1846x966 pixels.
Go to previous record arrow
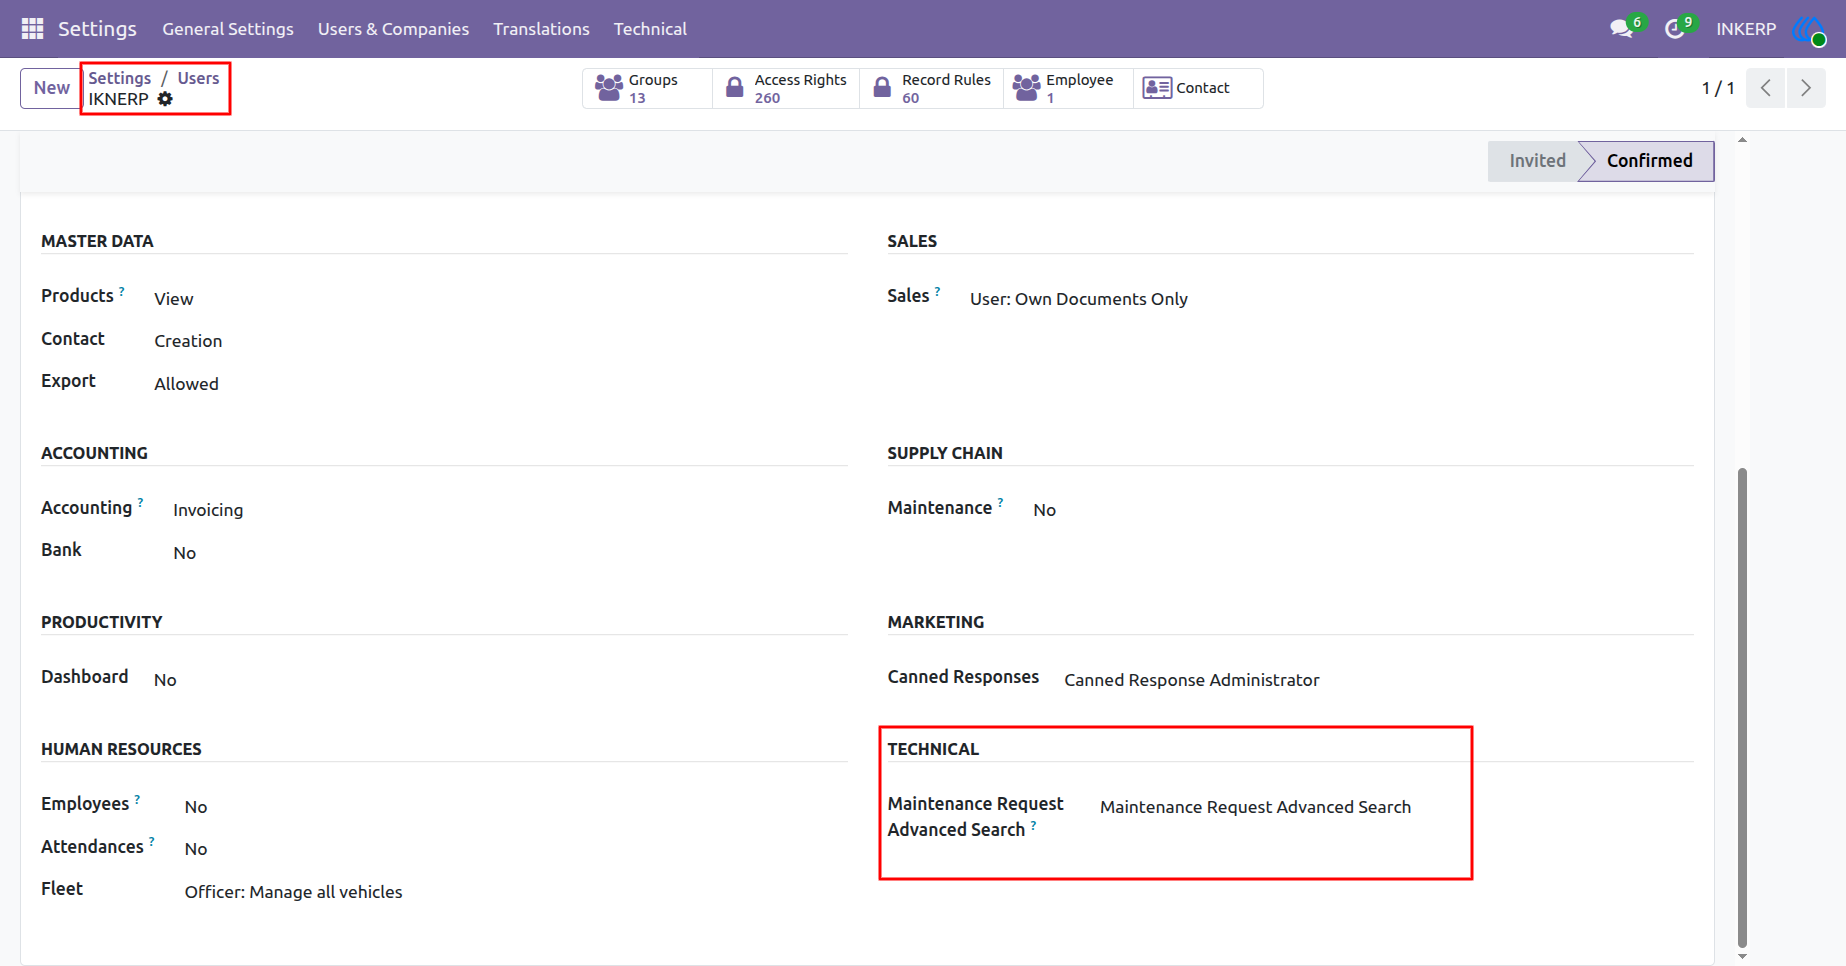[1766, 88]
